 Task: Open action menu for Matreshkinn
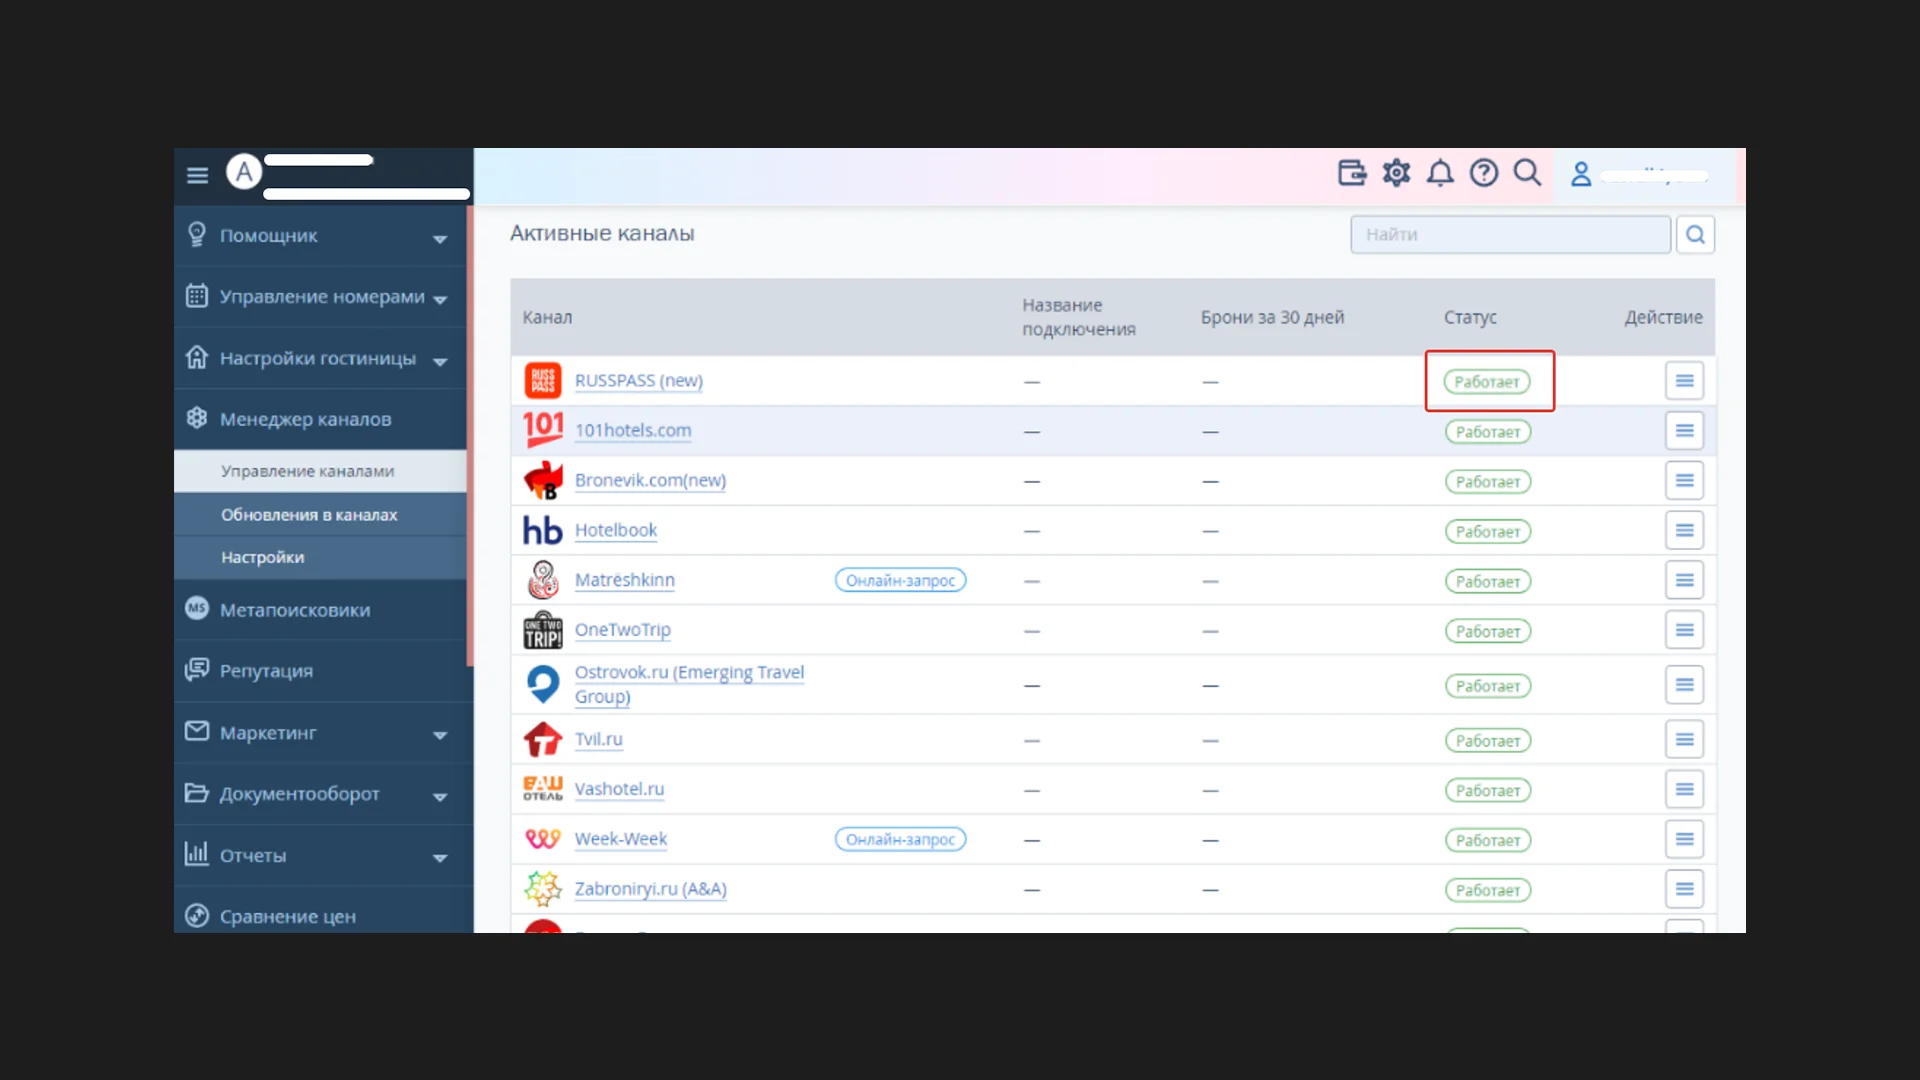1684,580
